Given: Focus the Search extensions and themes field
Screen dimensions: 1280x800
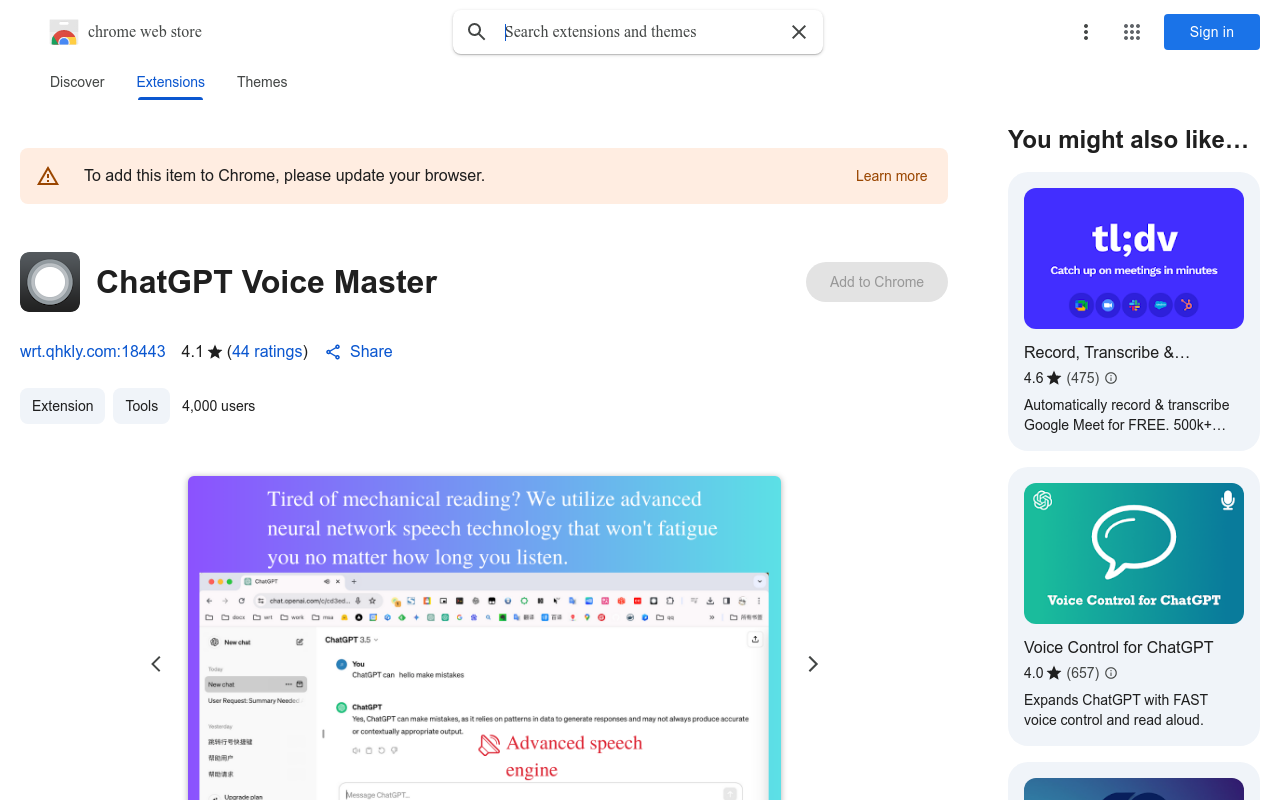Looking at the screenshot, I should pos(638,32).
